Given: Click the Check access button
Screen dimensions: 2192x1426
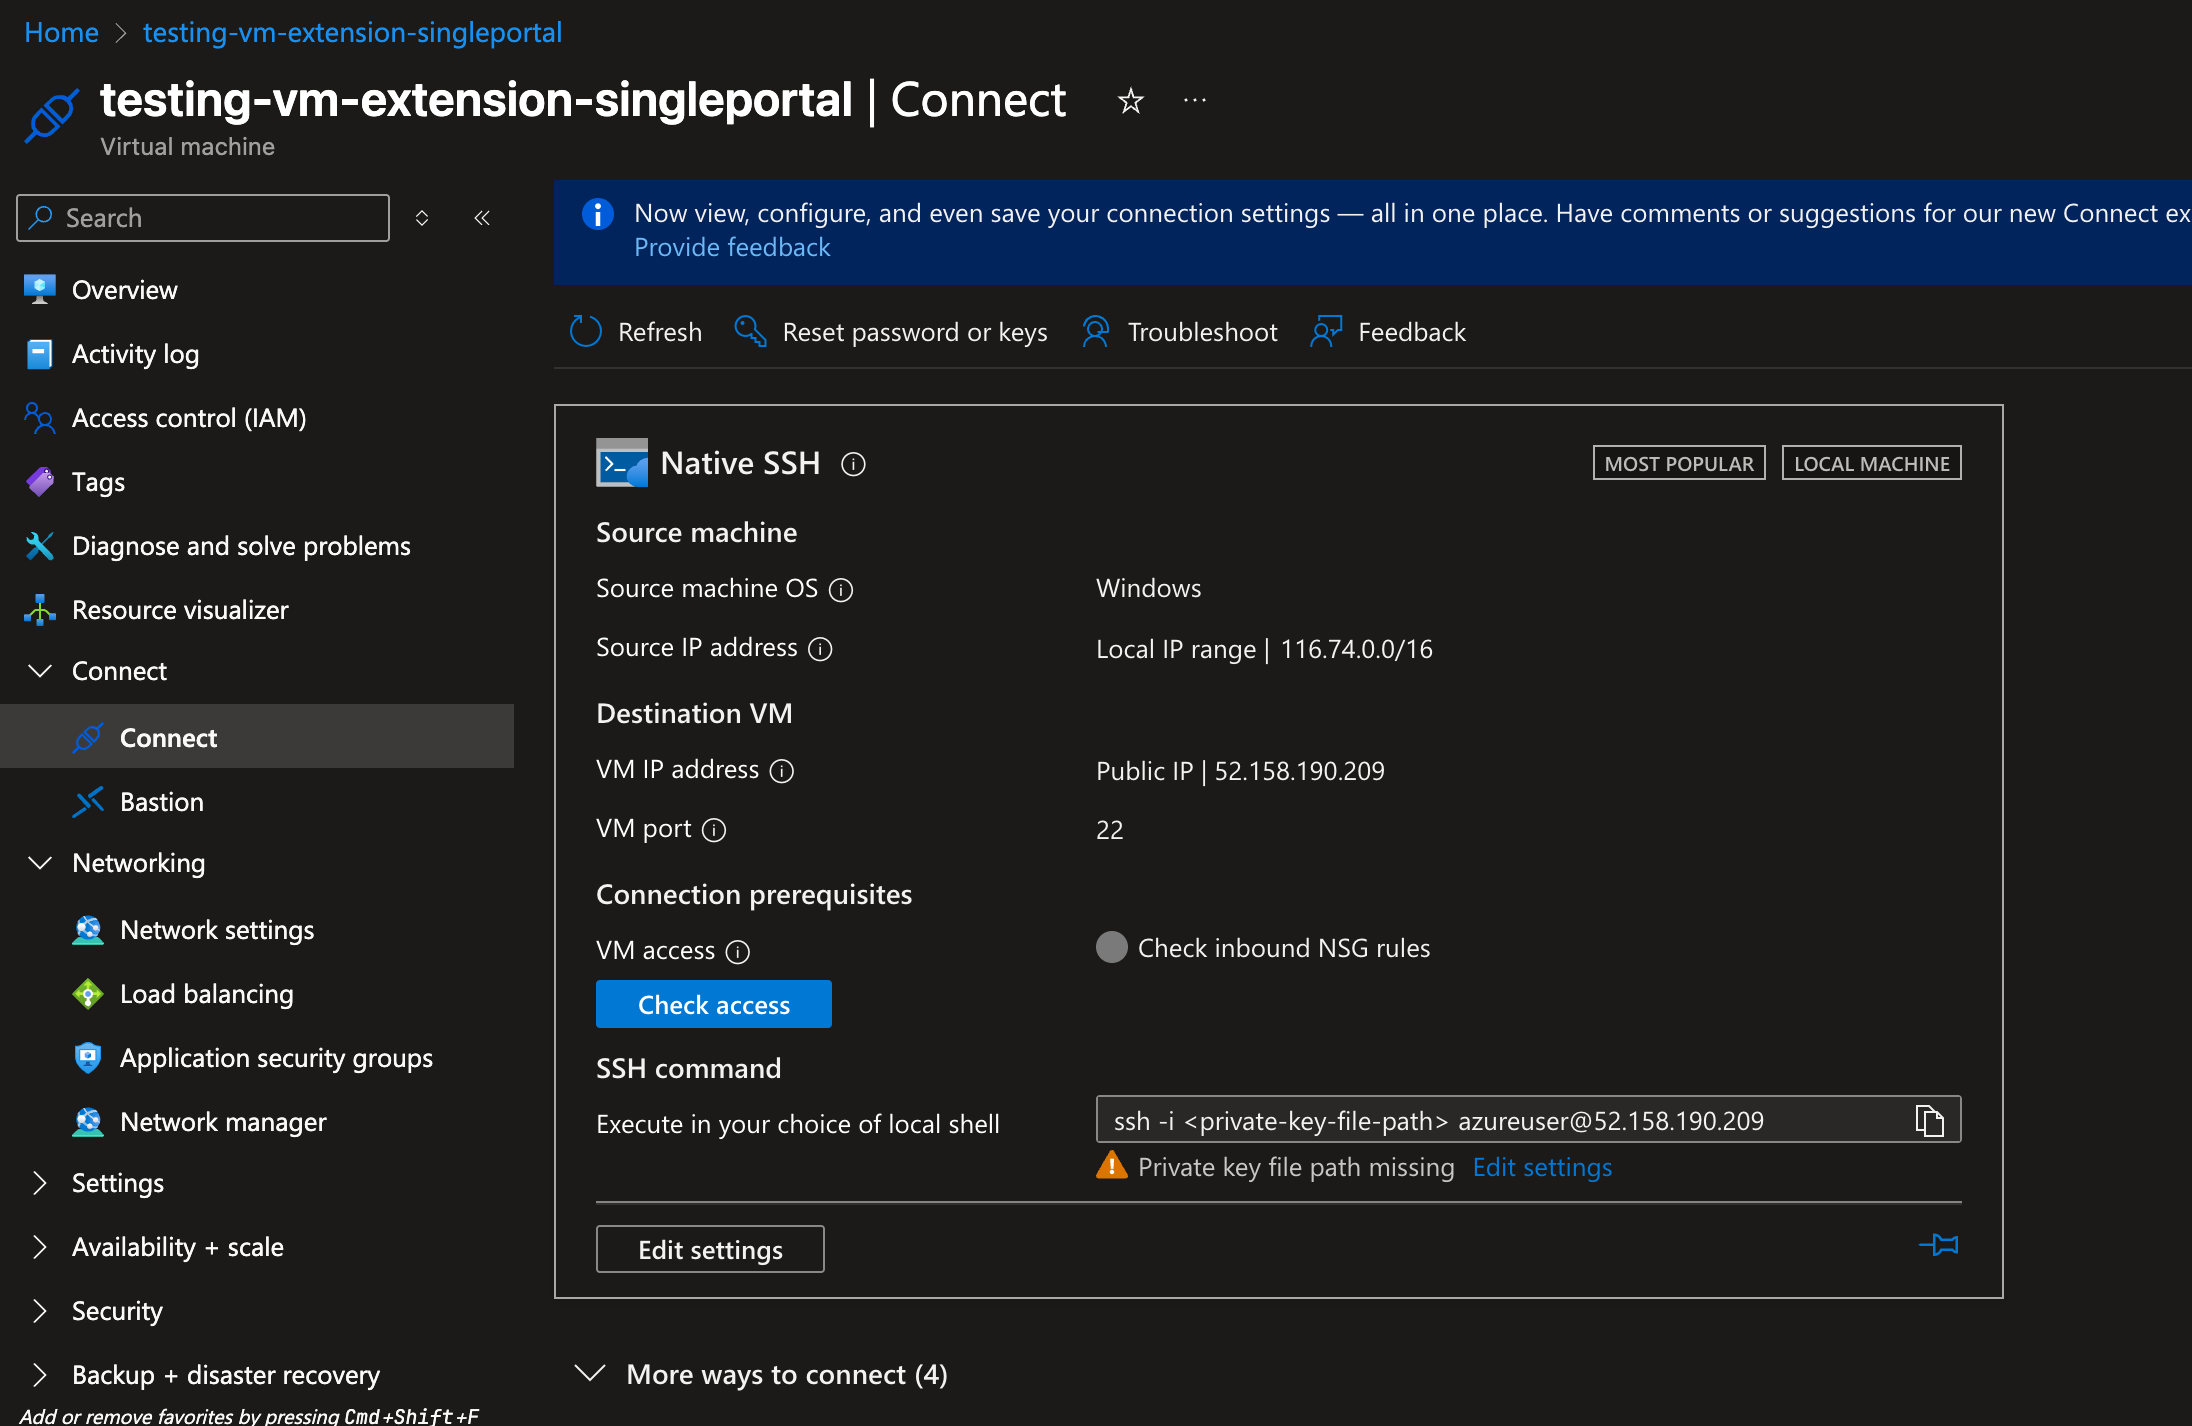Looking at the screenshot, I should (x=713, y=1004).
